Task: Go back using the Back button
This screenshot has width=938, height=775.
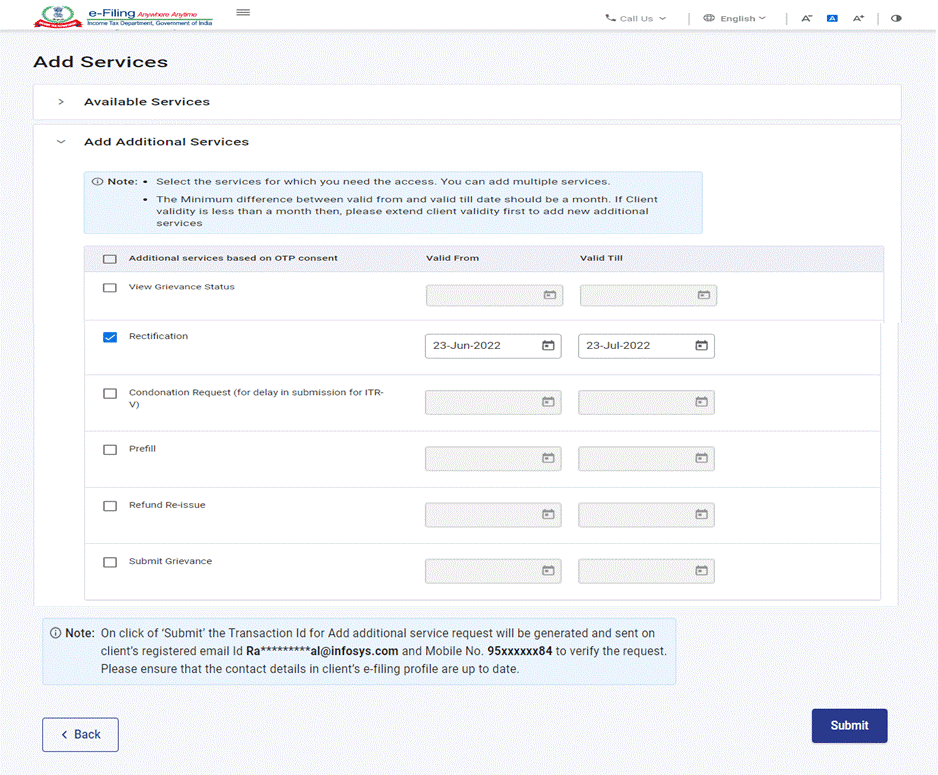Action: [x=80, y=735]
